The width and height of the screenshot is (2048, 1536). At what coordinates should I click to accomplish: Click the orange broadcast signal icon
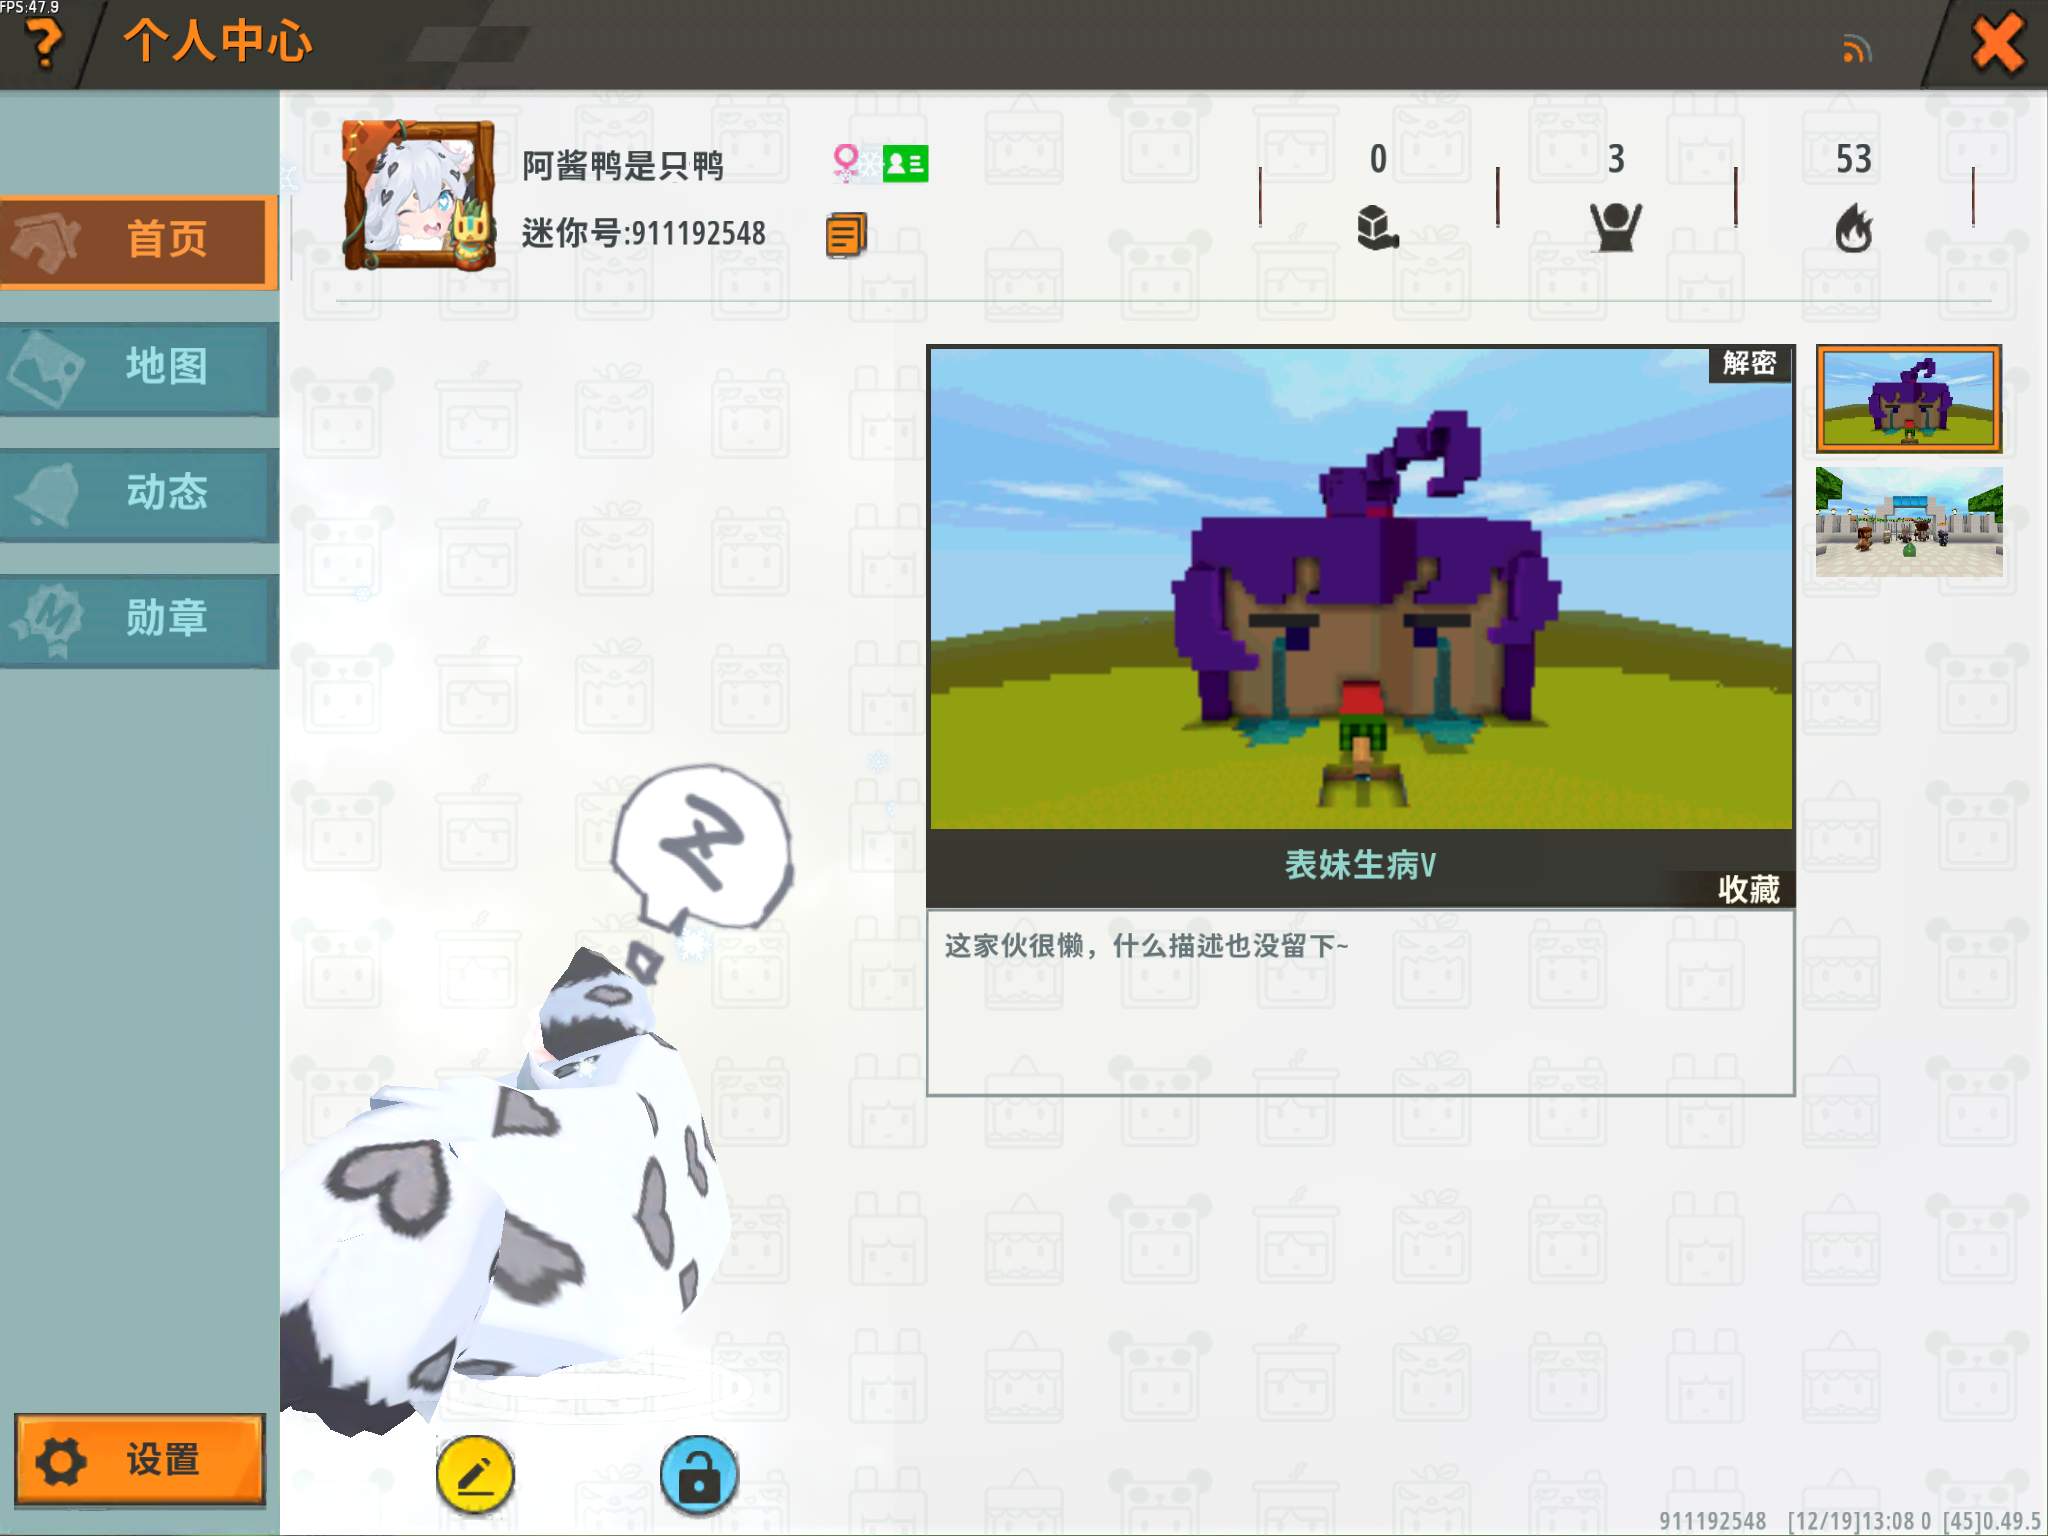pyautogui.click(x=1856, y=49)
